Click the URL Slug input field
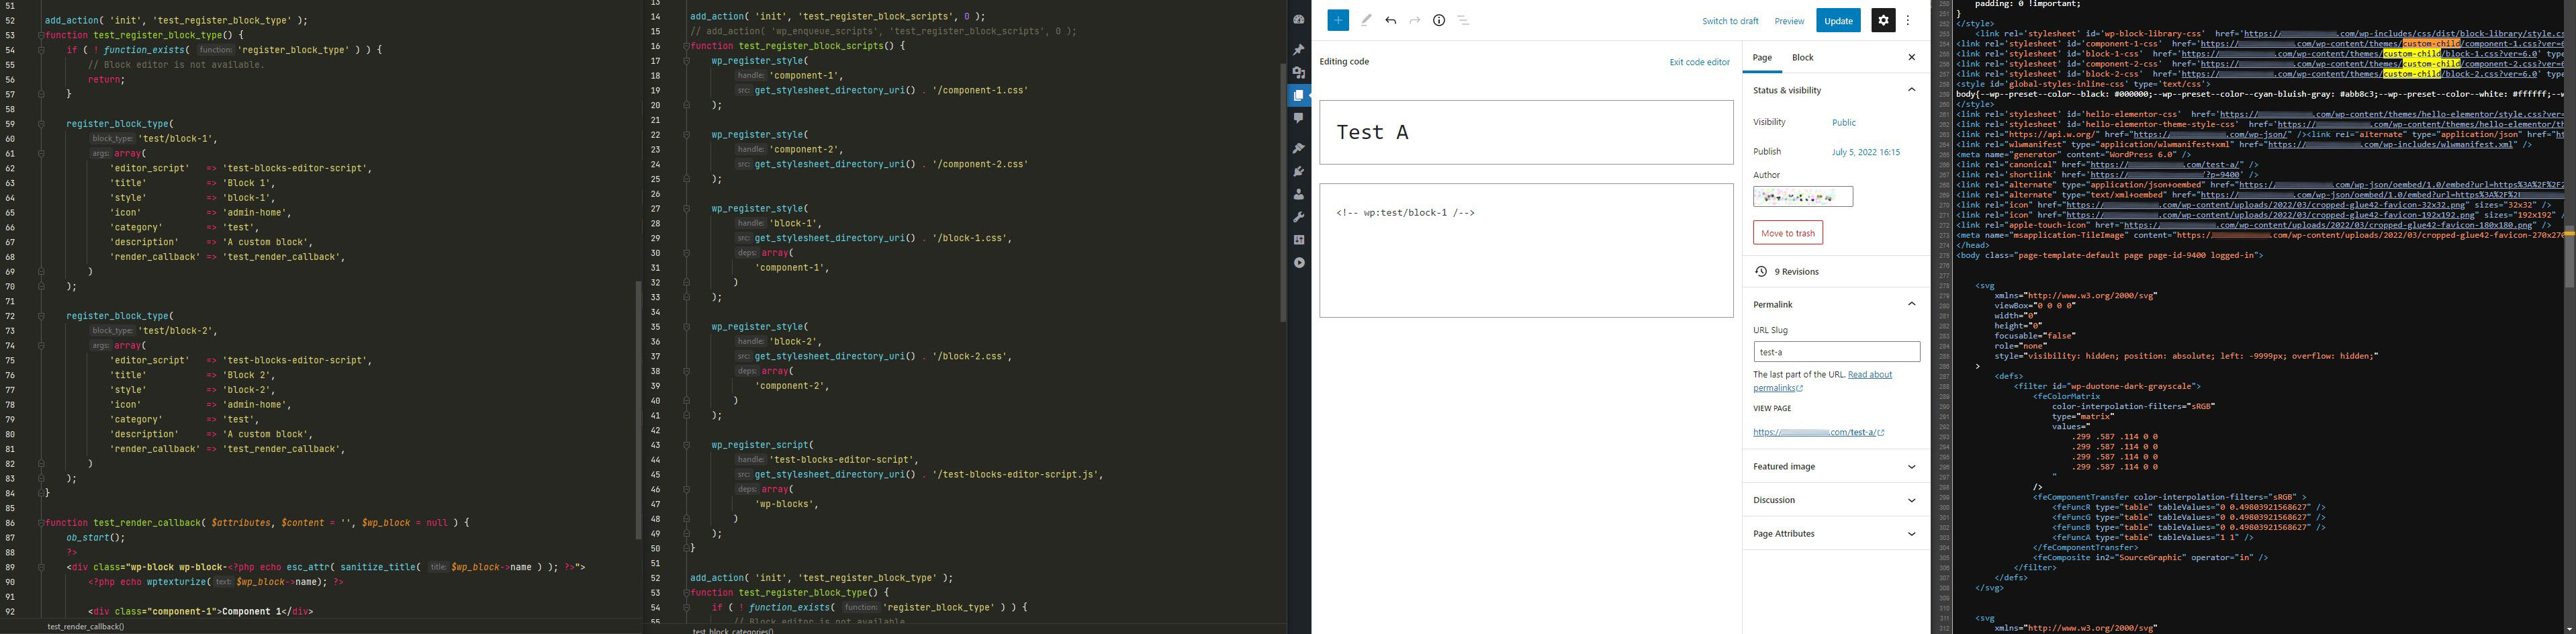The height and width of the screenshot is (634, 2576). point(1836,352)
